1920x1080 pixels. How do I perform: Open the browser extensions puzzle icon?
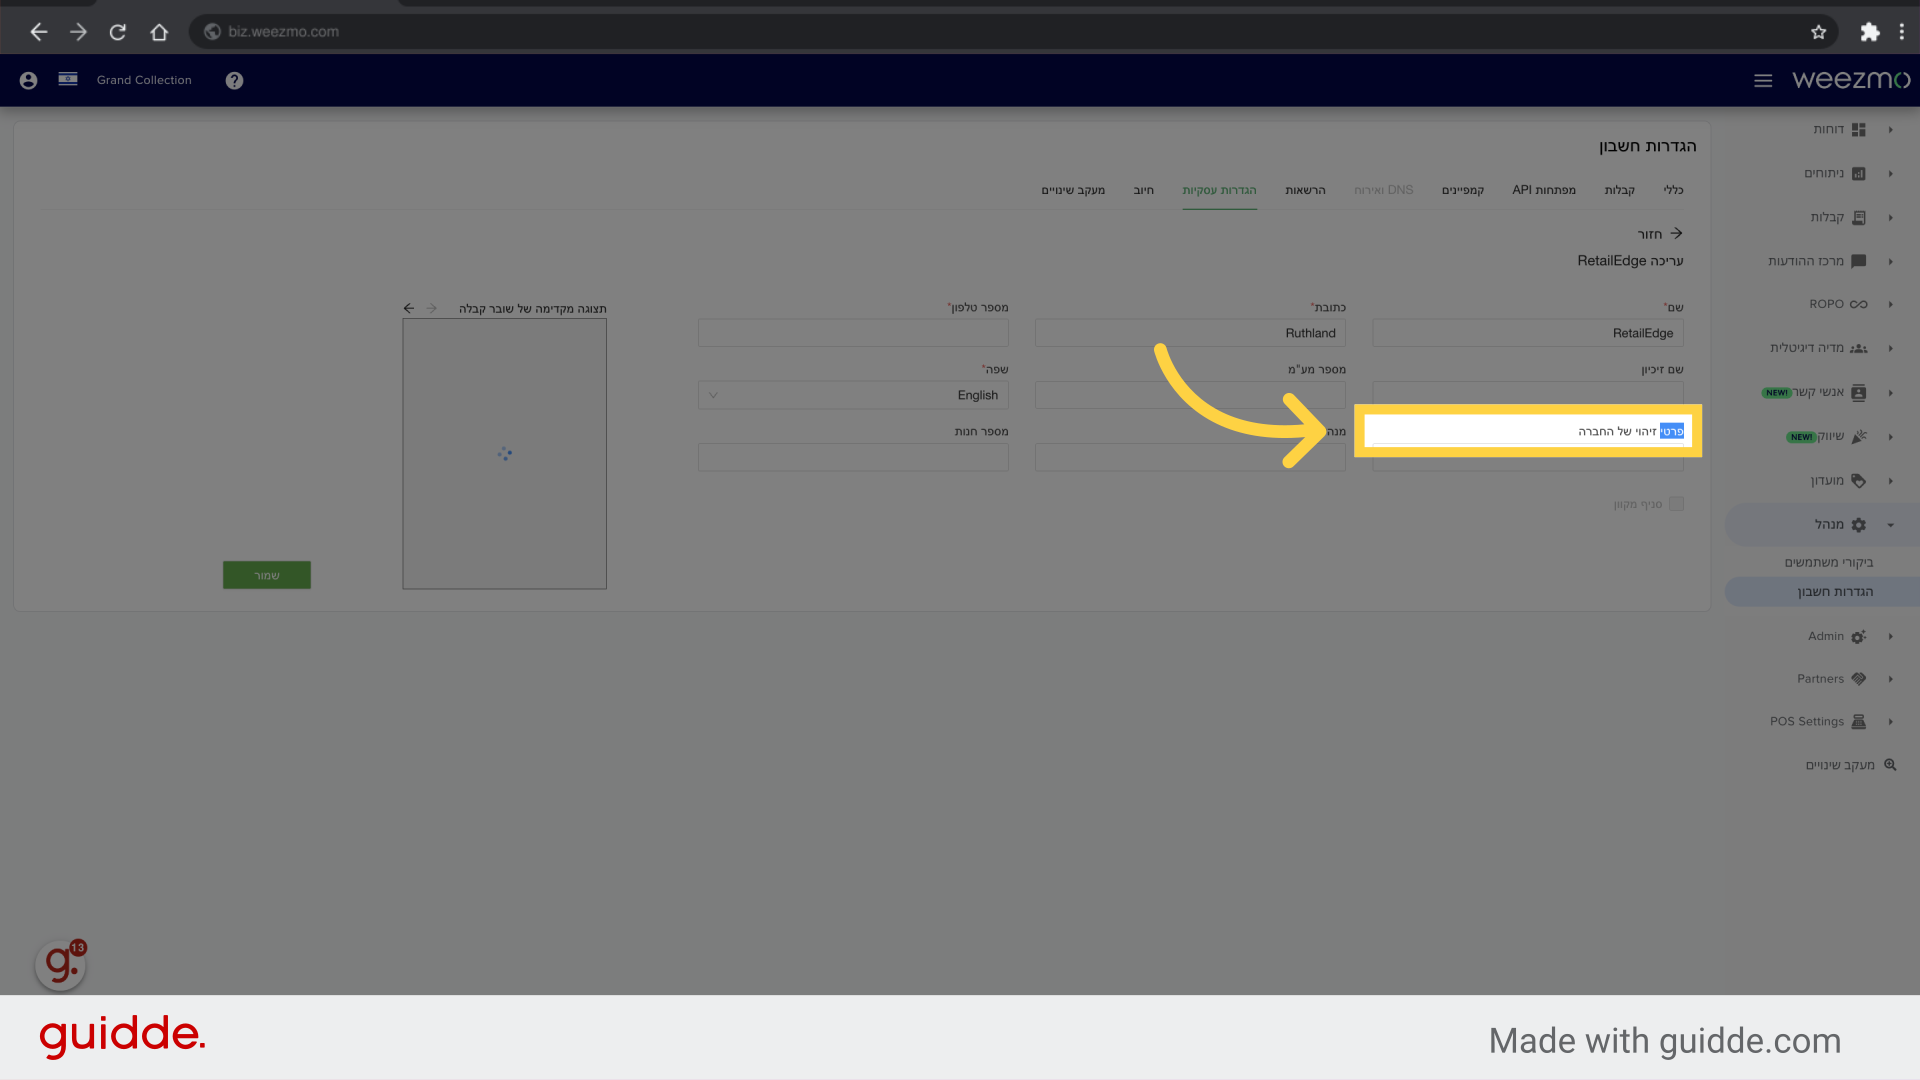(1870, 32)
